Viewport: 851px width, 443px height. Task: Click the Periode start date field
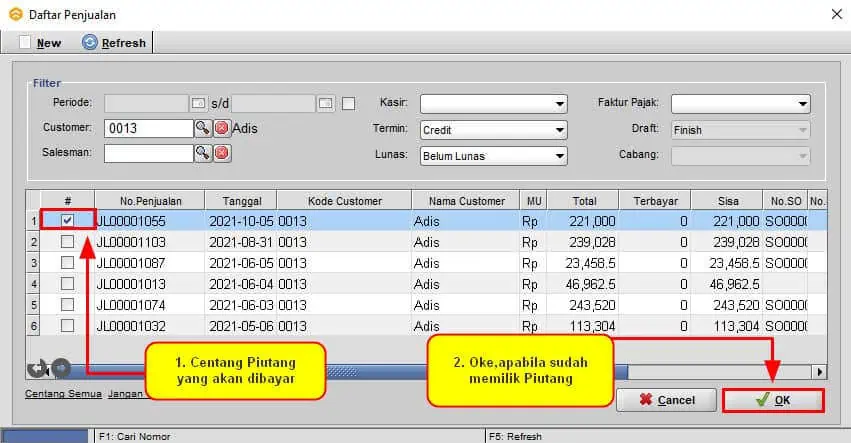tap(146, 103)
